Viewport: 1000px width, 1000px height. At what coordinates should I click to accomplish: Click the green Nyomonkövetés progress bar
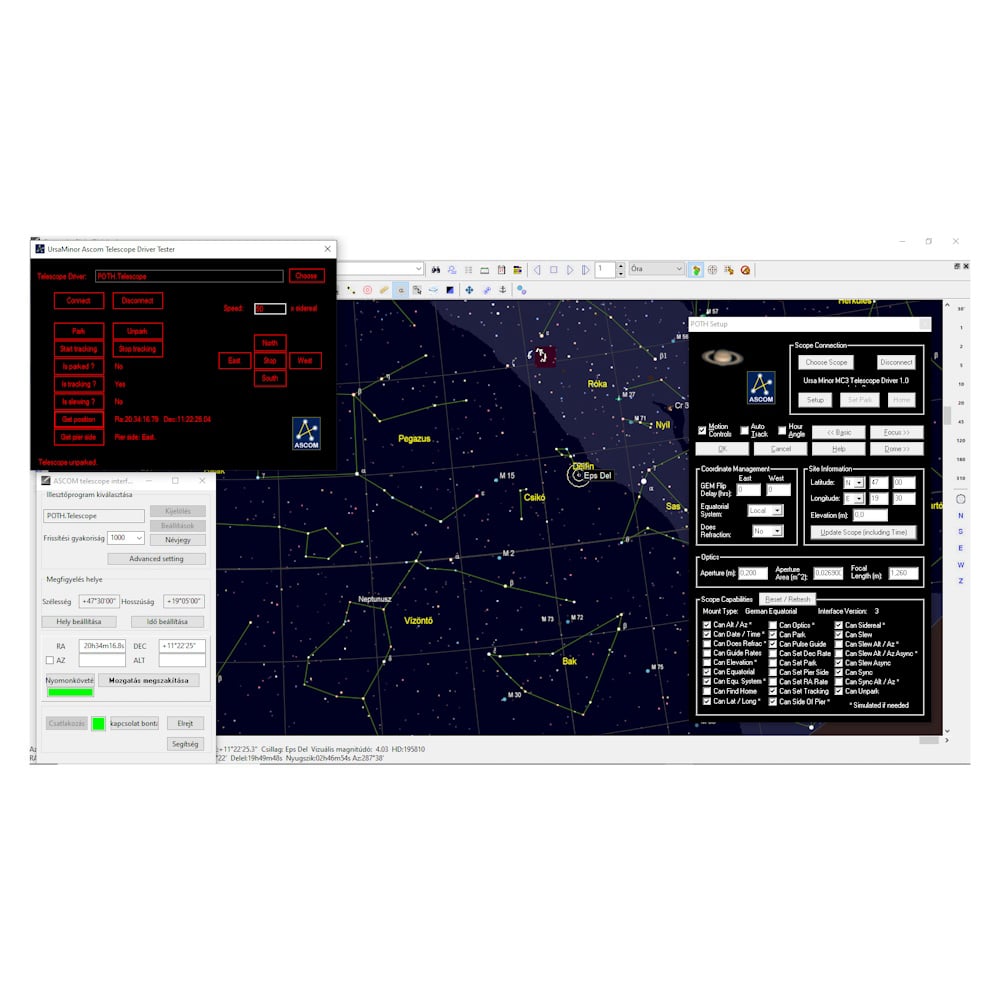click(x=70, y=693)
